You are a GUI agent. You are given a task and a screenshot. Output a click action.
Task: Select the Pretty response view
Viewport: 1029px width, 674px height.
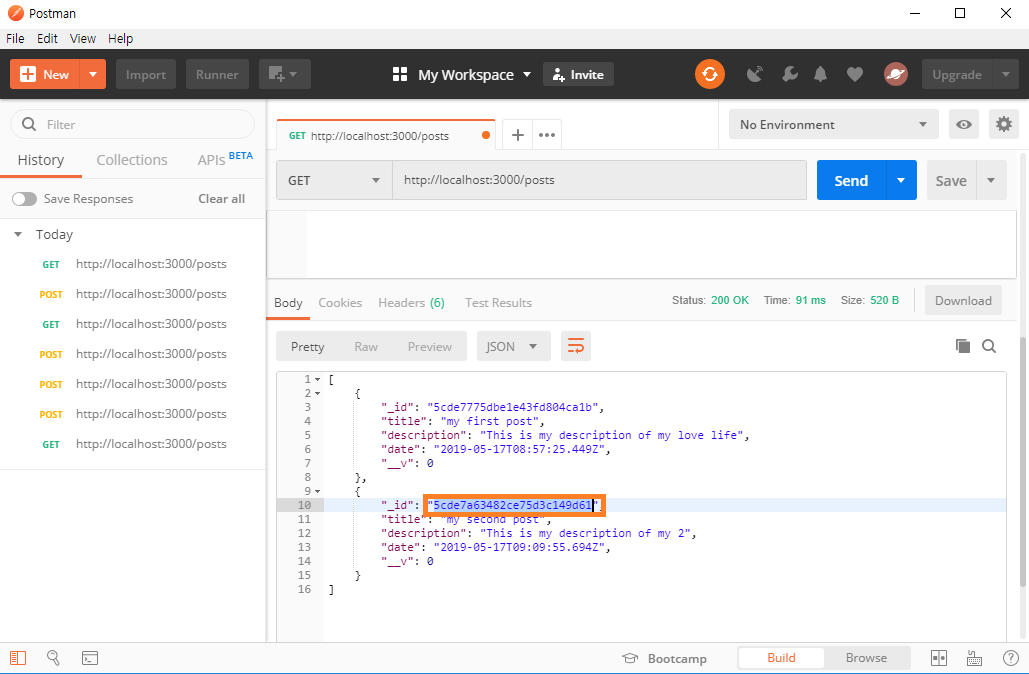pos(307,347)
